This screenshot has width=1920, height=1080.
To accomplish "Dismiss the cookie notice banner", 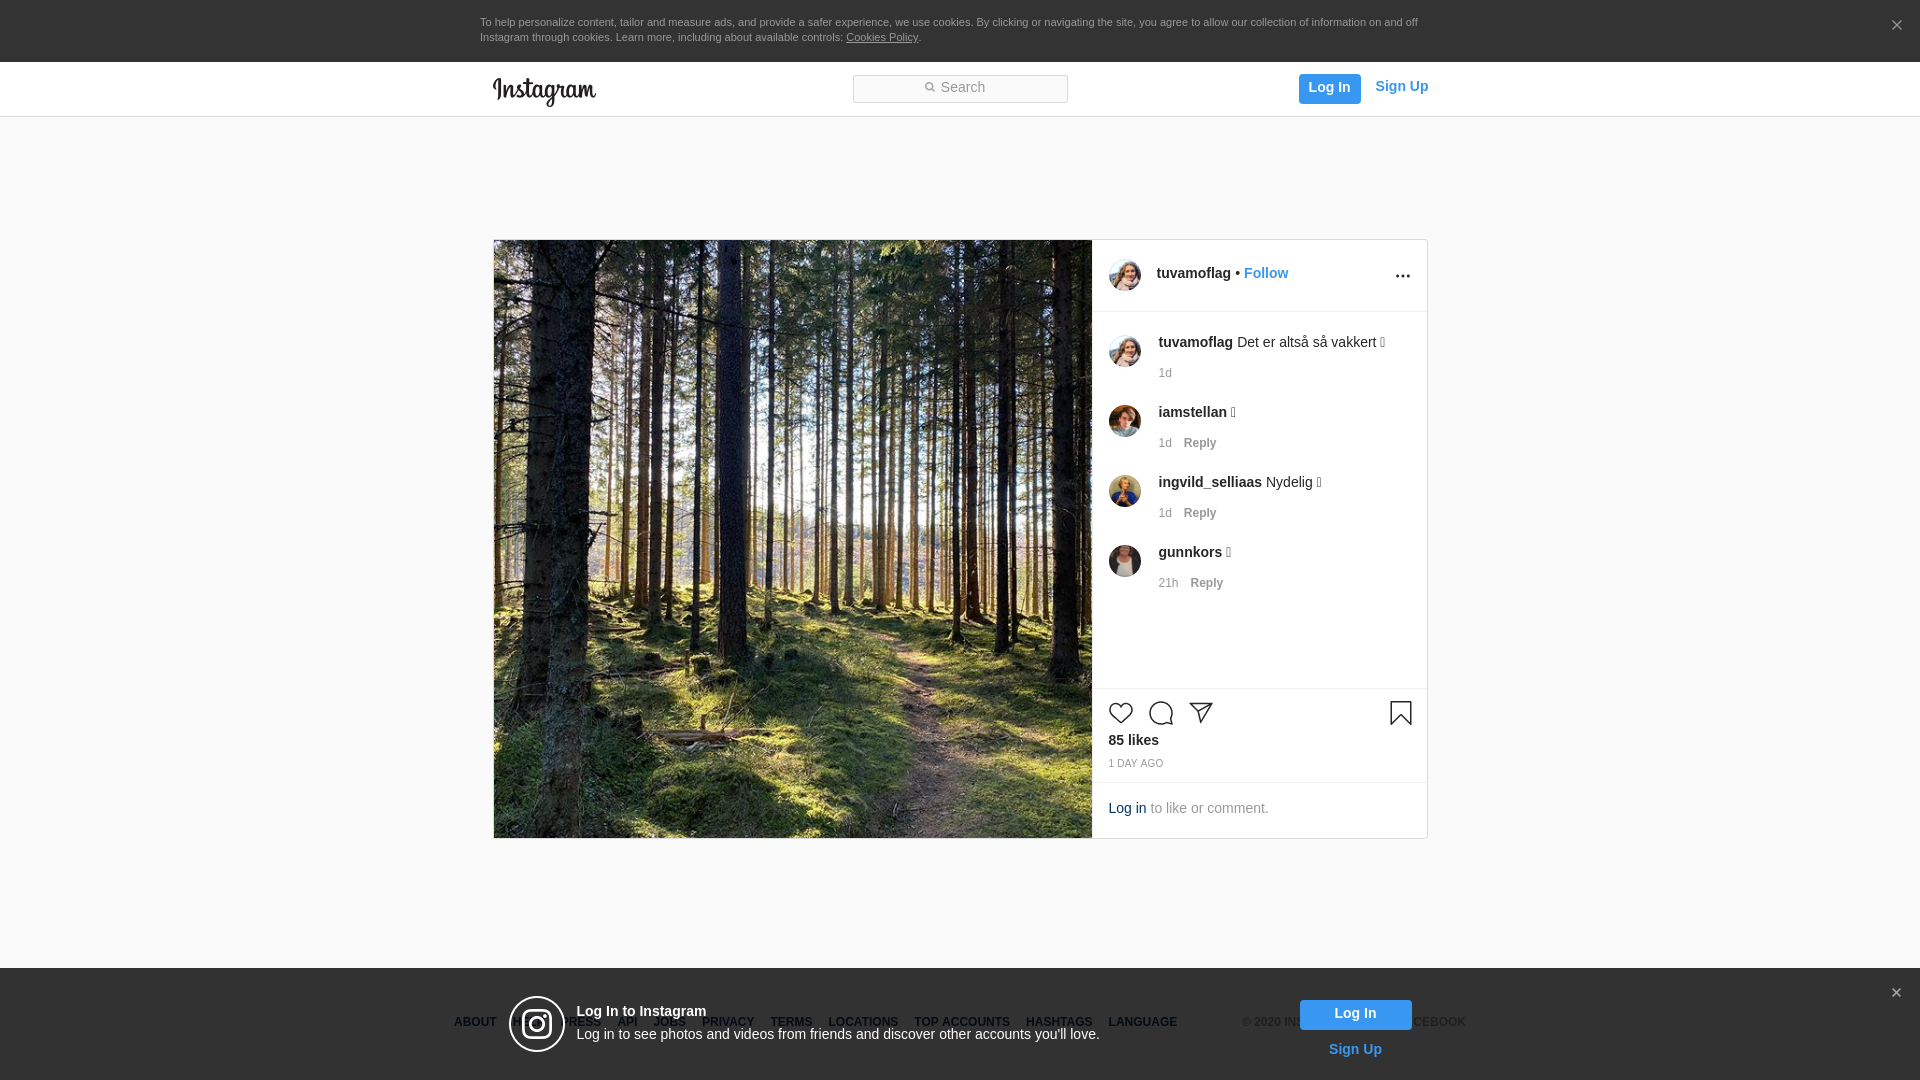I will point(1896,26).
